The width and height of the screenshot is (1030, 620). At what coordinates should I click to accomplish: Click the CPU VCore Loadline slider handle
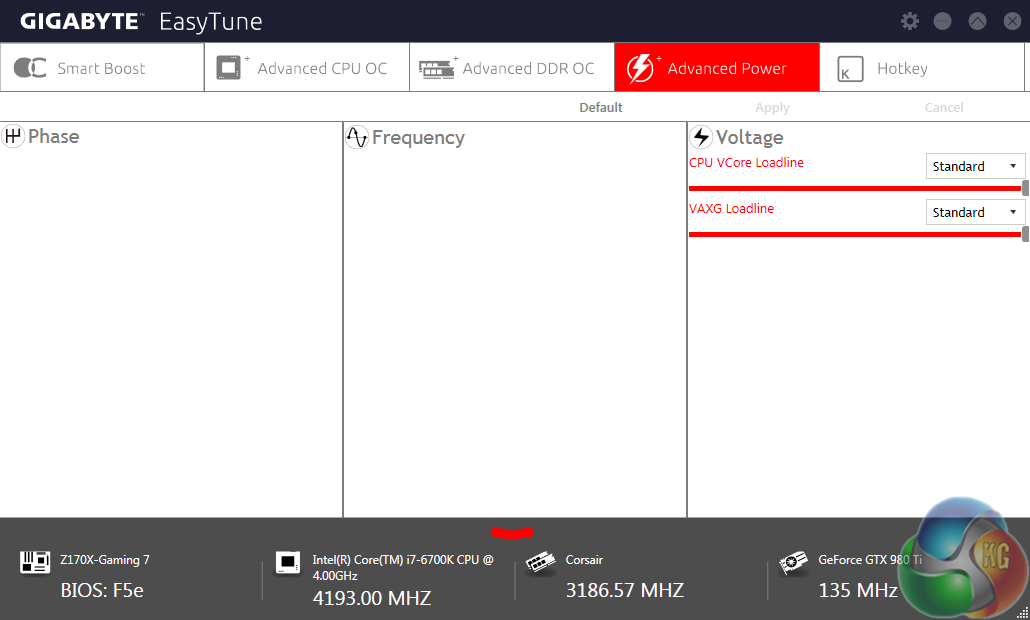[1025, 188]
